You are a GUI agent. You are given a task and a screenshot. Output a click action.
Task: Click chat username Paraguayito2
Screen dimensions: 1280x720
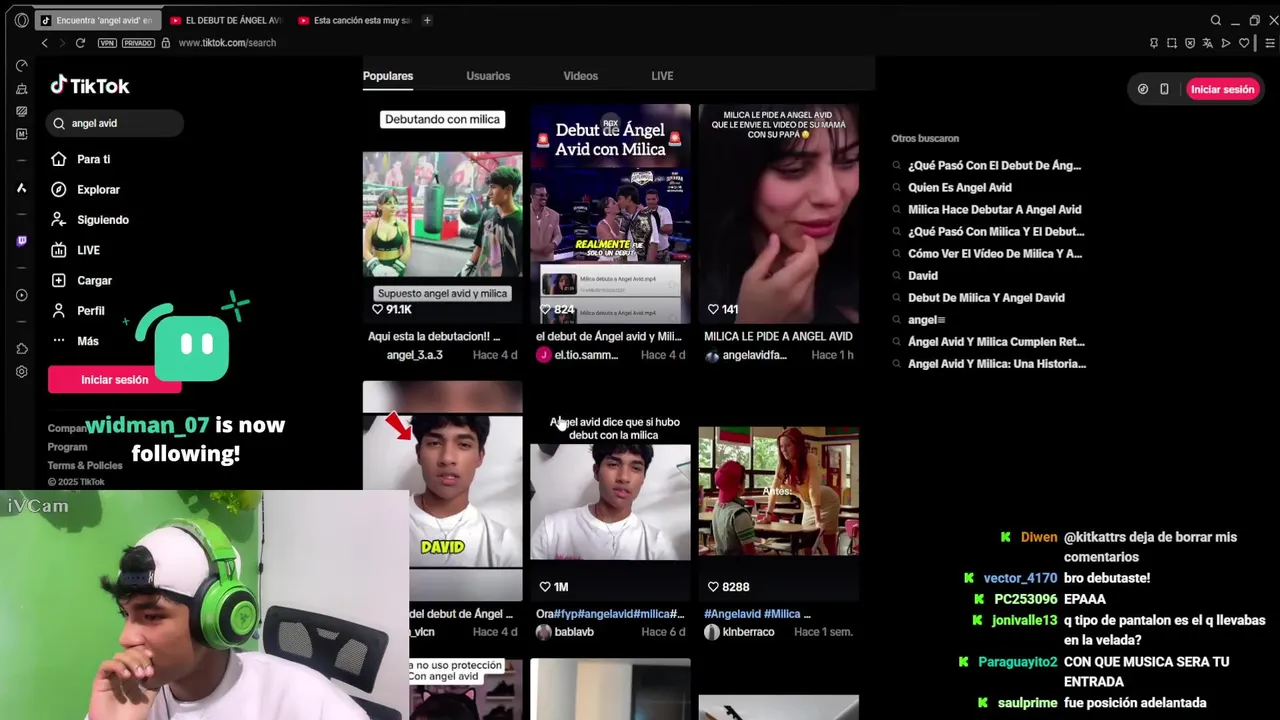(1017, 662)
